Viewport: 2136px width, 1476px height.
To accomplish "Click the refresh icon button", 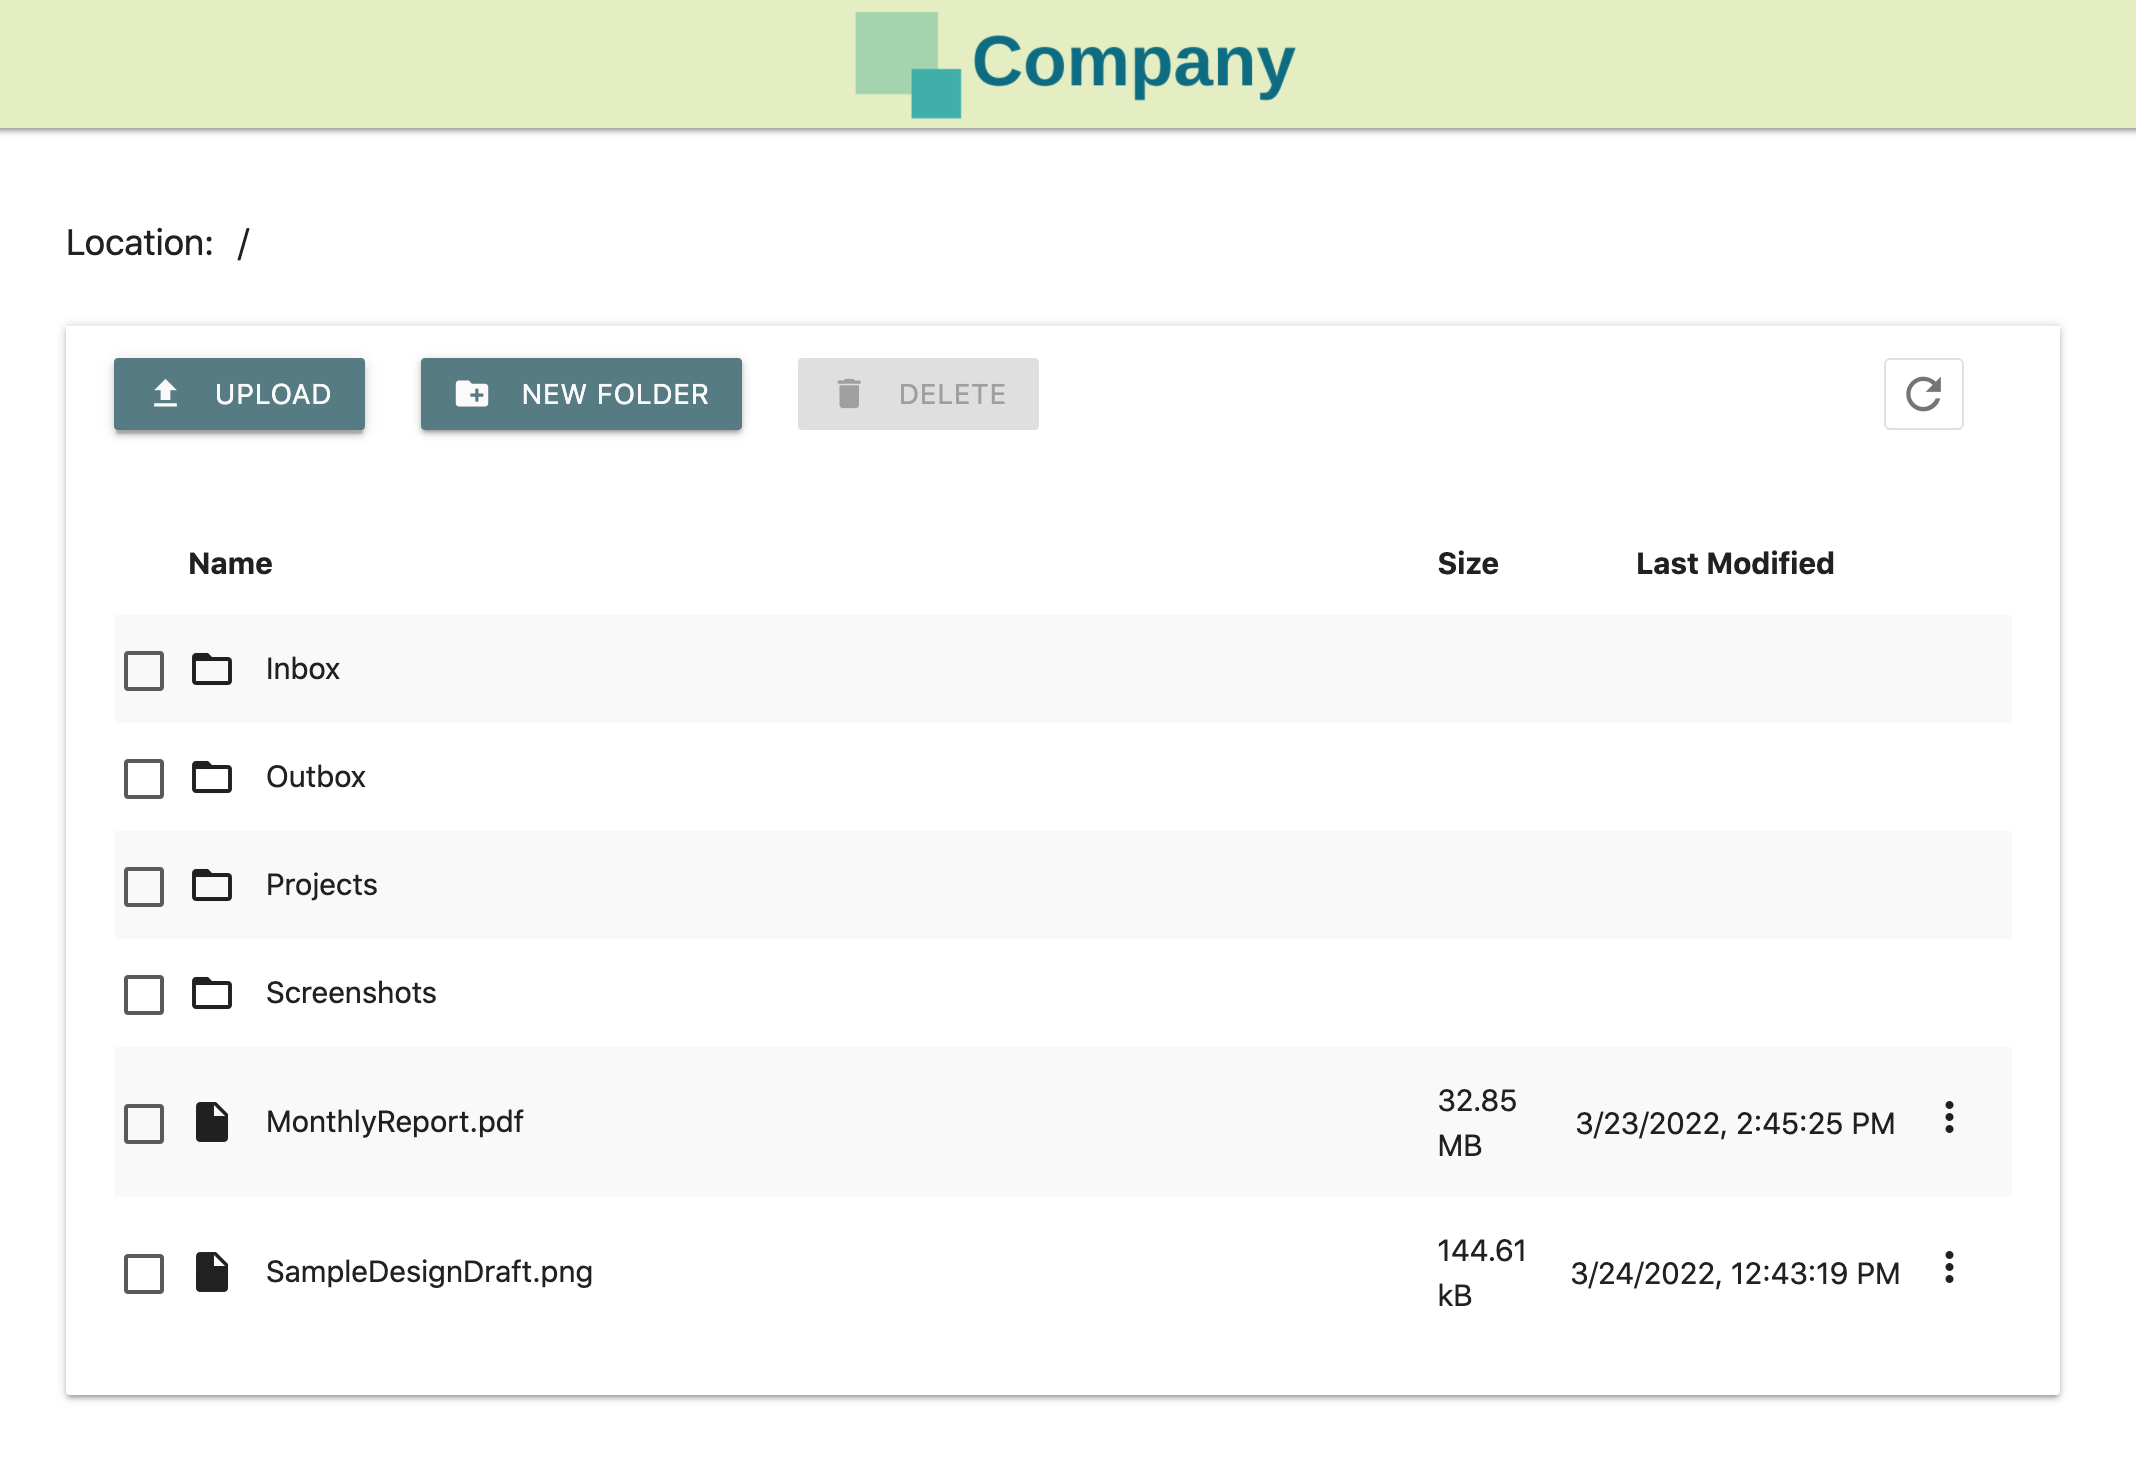I will [1922, 394].
